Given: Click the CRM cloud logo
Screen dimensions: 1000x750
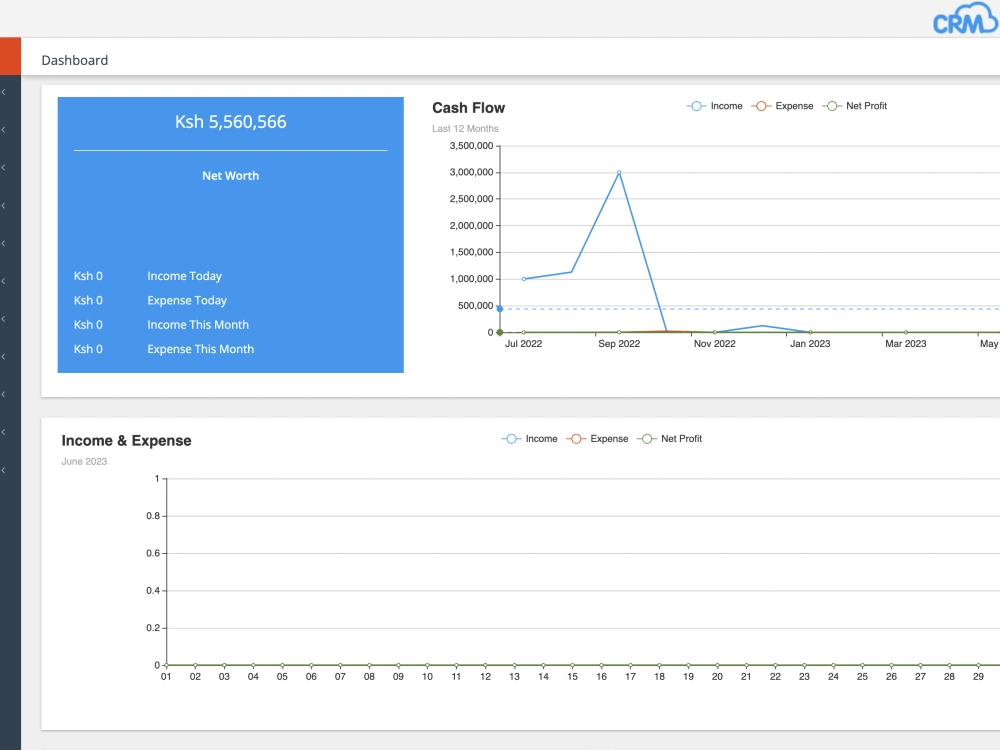Looking at the screenshot, I should pyautogui.click(x=965, y=18).
